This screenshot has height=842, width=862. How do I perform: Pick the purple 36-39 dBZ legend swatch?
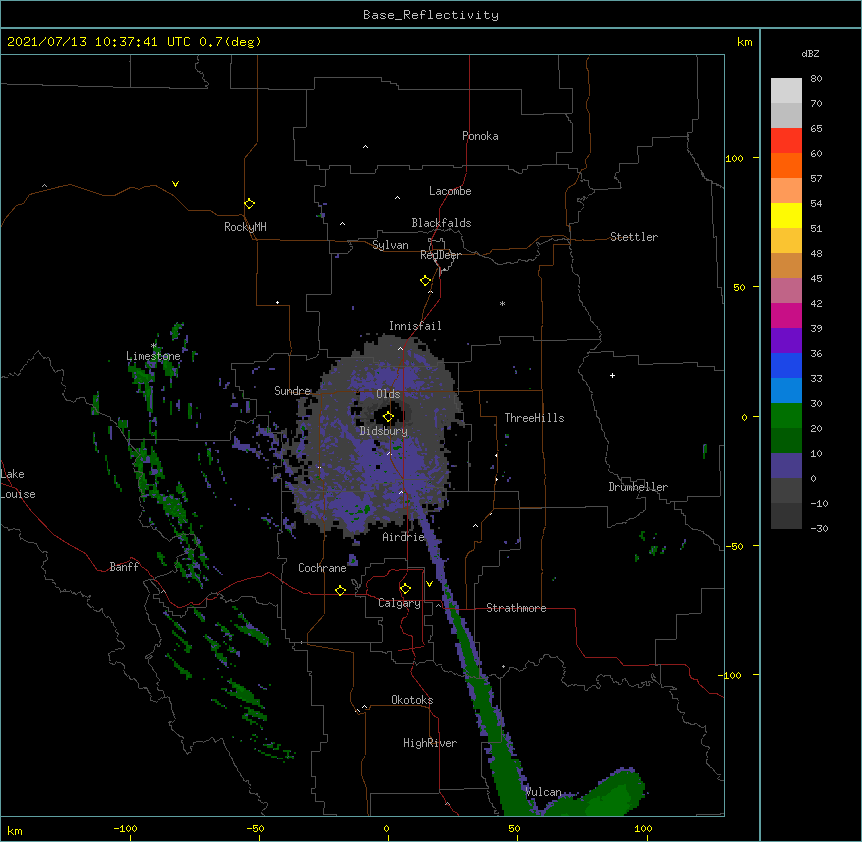pyautogui.click(x=786, y=340)
